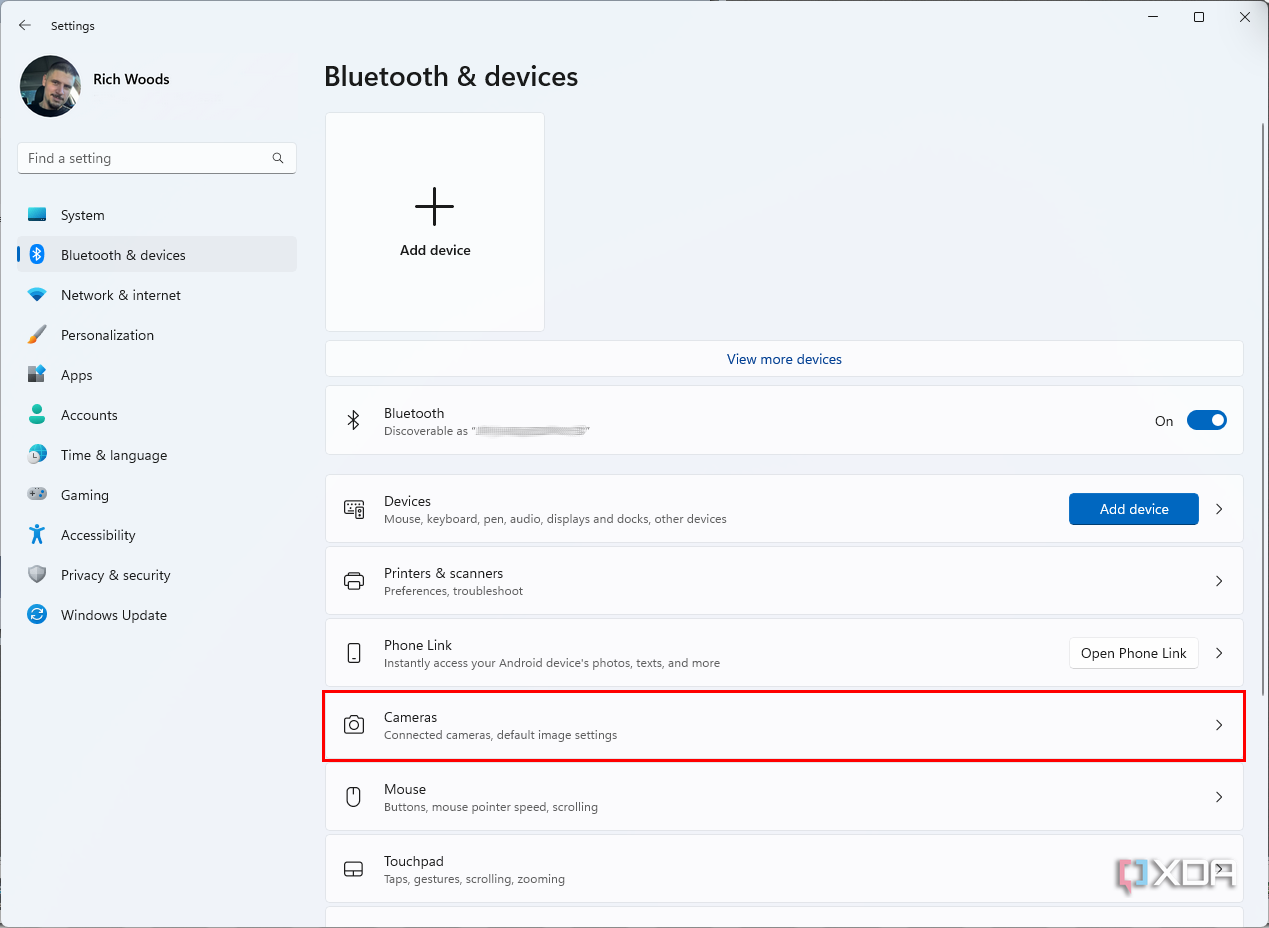This screenshot has width=1269, height=928.
Task: Select the Accounts person icon
Action: (37, 414)
